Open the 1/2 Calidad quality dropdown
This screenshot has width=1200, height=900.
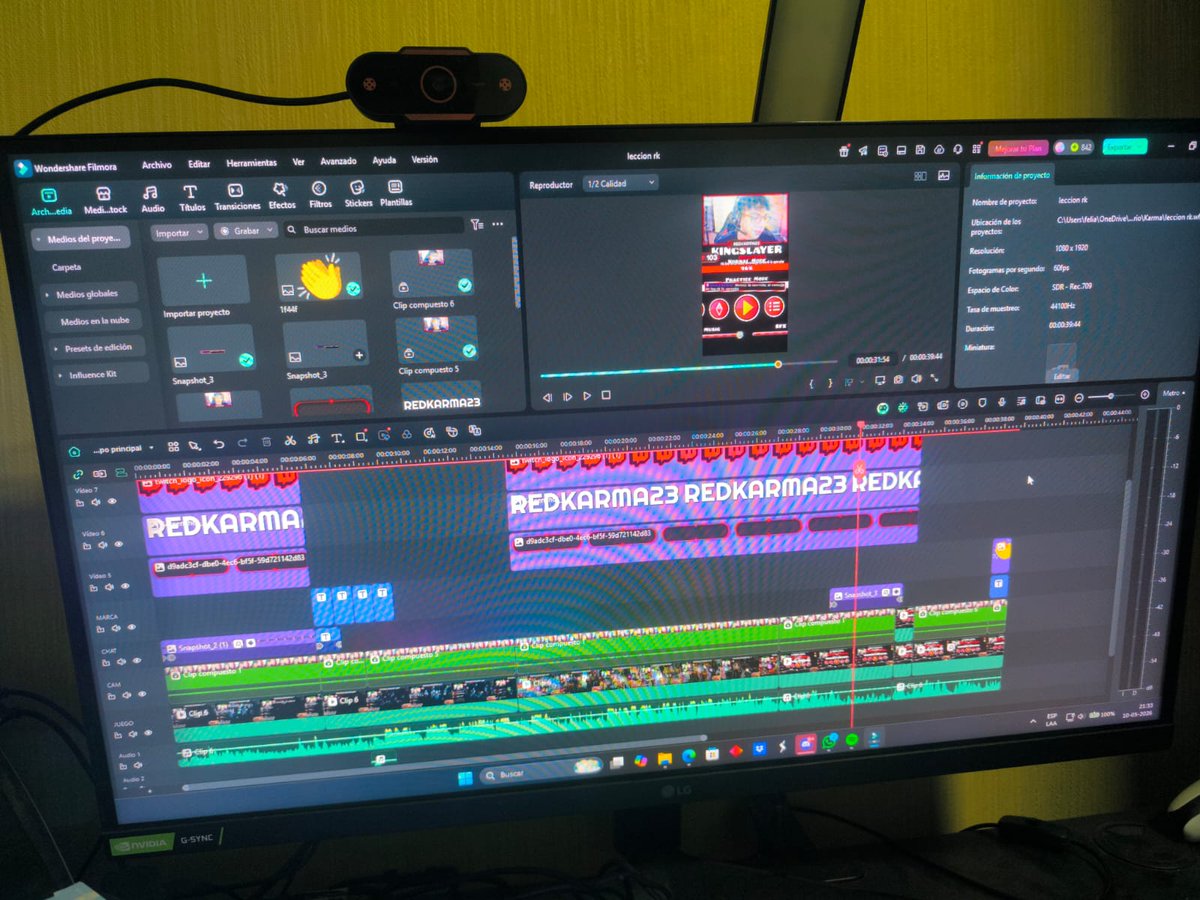pos(620,183)
